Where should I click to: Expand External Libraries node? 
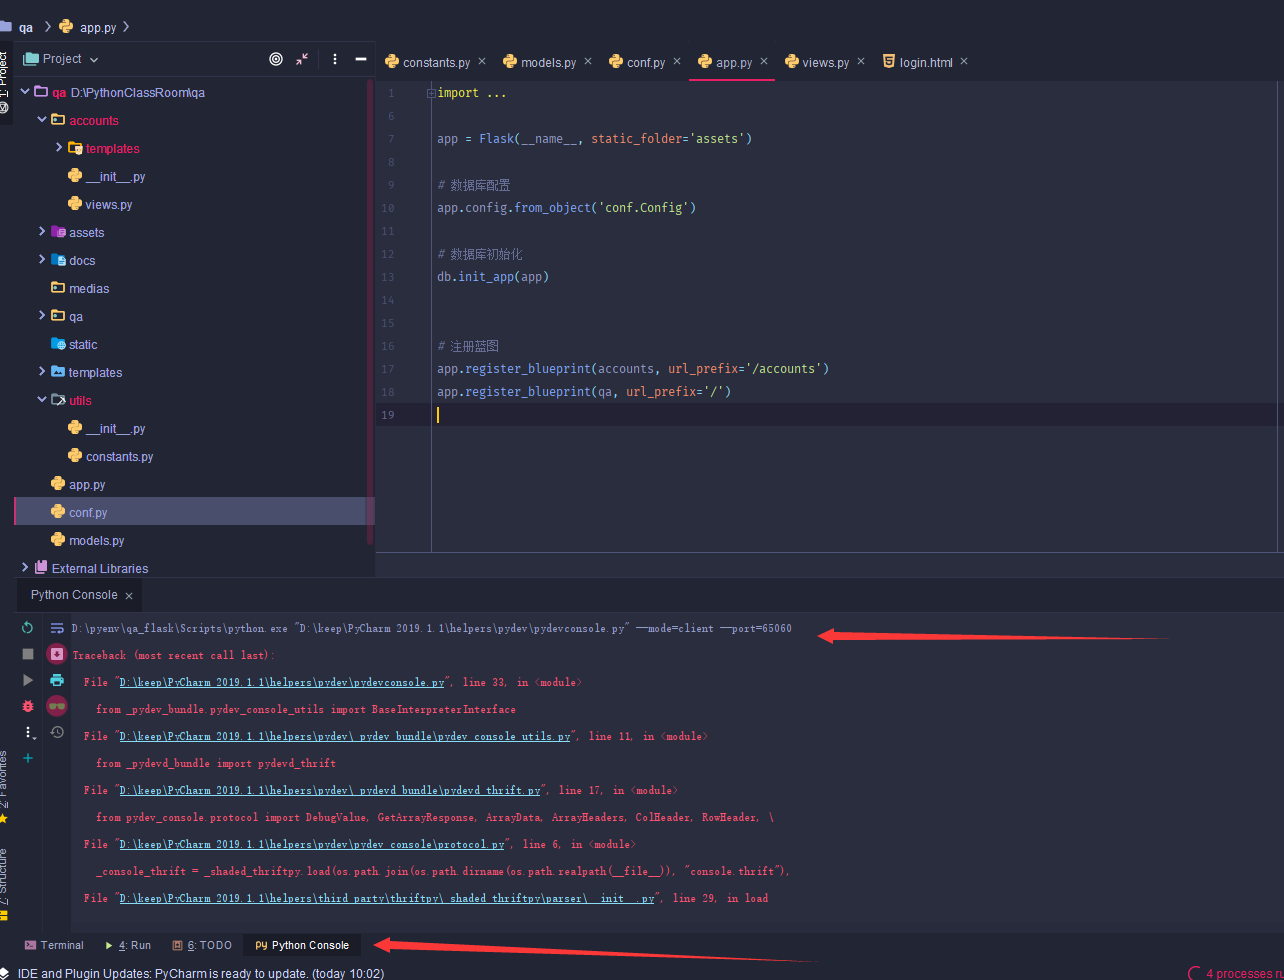tap(25, 568)
